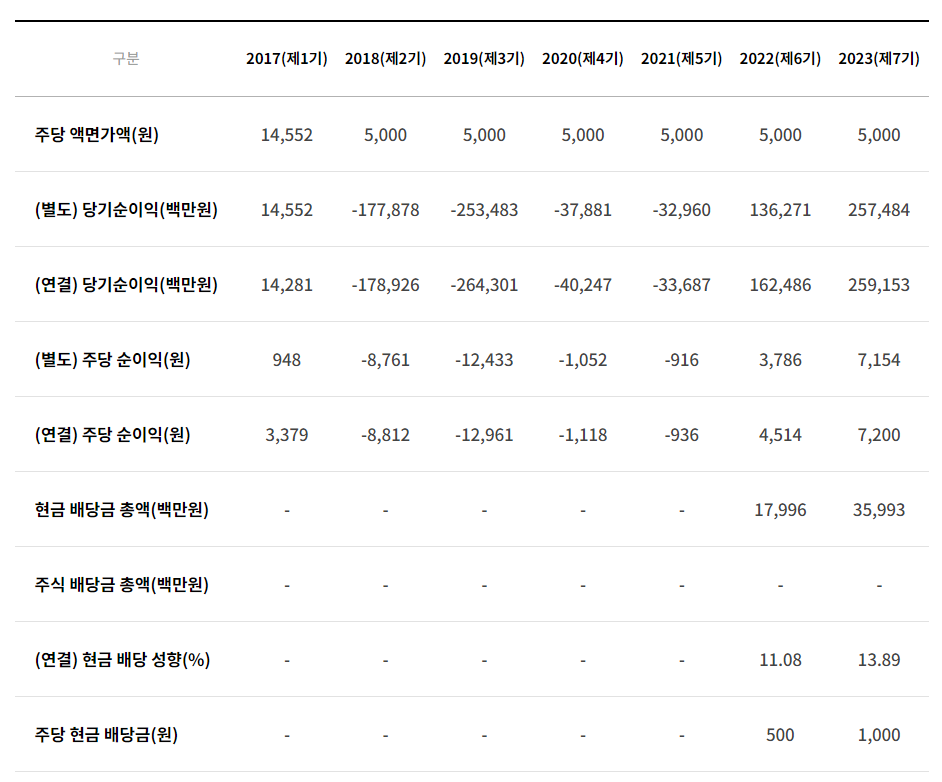Select the -8,812 cell

tap(385, 435)
